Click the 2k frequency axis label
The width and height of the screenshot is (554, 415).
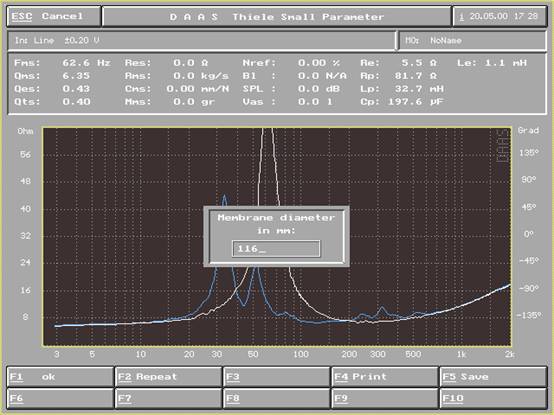coord(509,354)
